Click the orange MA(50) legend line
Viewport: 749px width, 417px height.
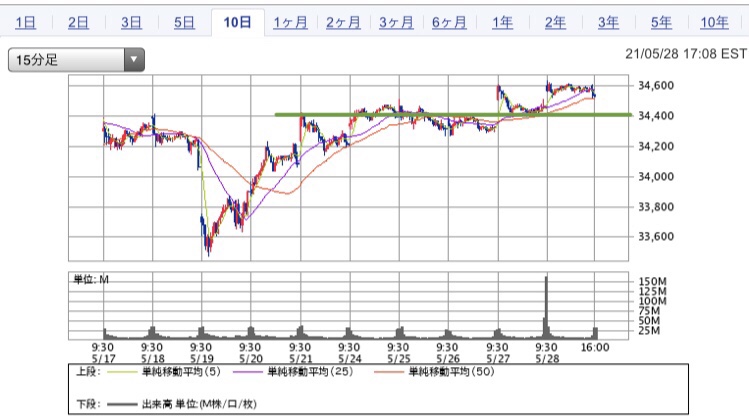coord(389,372)
